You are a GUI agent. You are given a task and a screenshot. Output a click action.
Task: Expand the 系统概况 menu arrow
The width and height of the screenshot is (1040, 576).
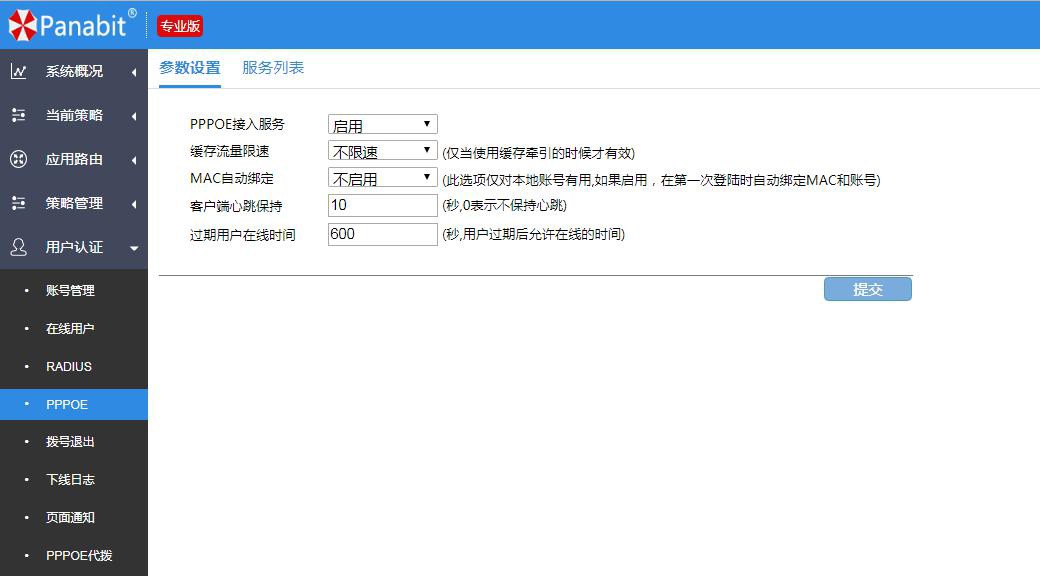click(134, 72)
